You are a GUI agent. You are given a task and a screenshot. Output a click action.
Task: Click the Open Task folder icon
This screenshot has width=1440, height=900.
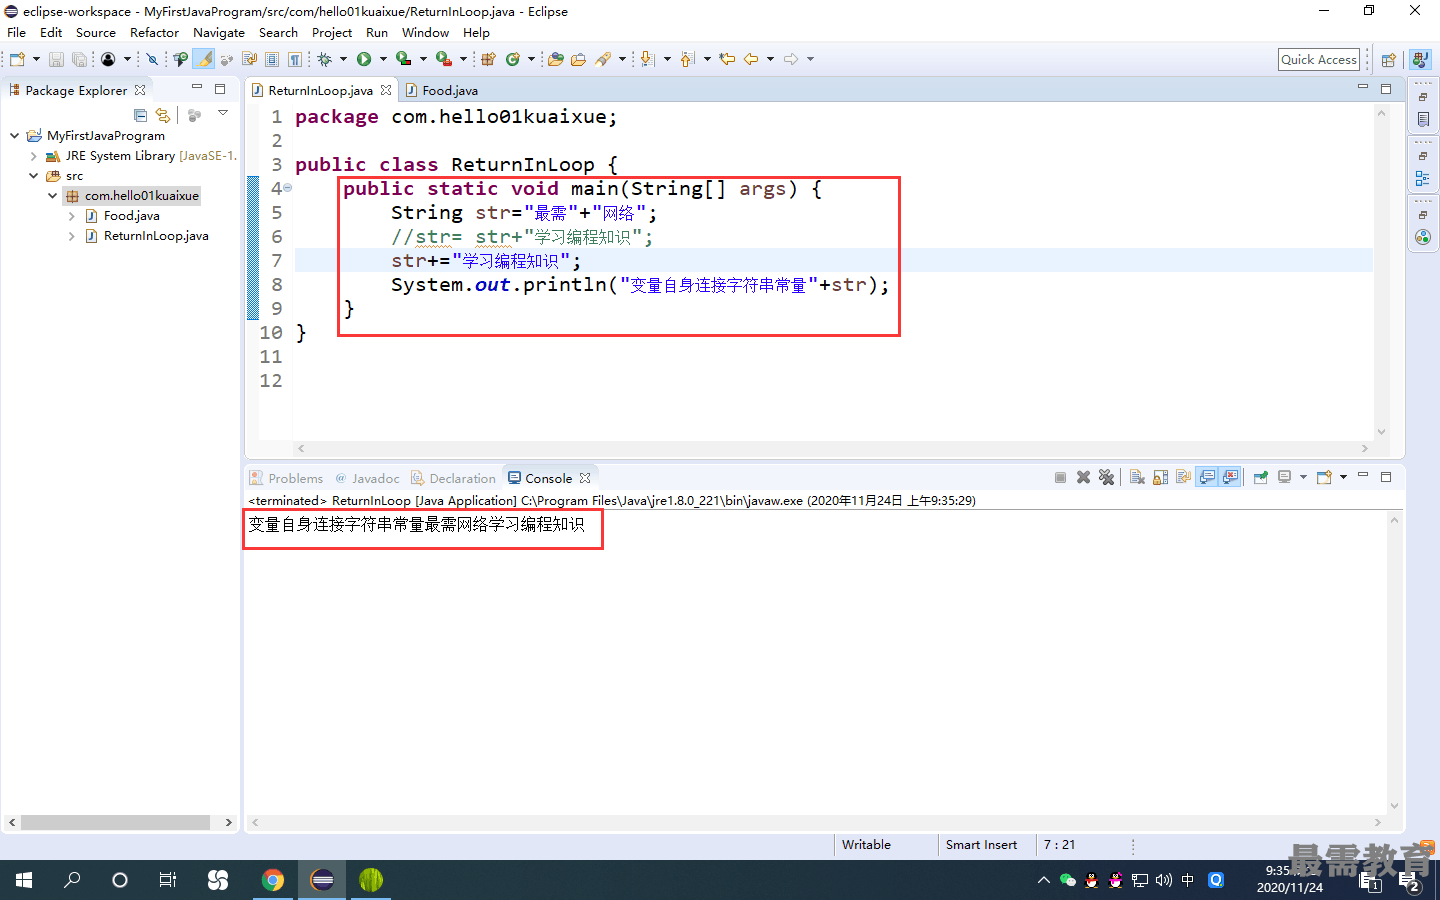tap(578, 59)
